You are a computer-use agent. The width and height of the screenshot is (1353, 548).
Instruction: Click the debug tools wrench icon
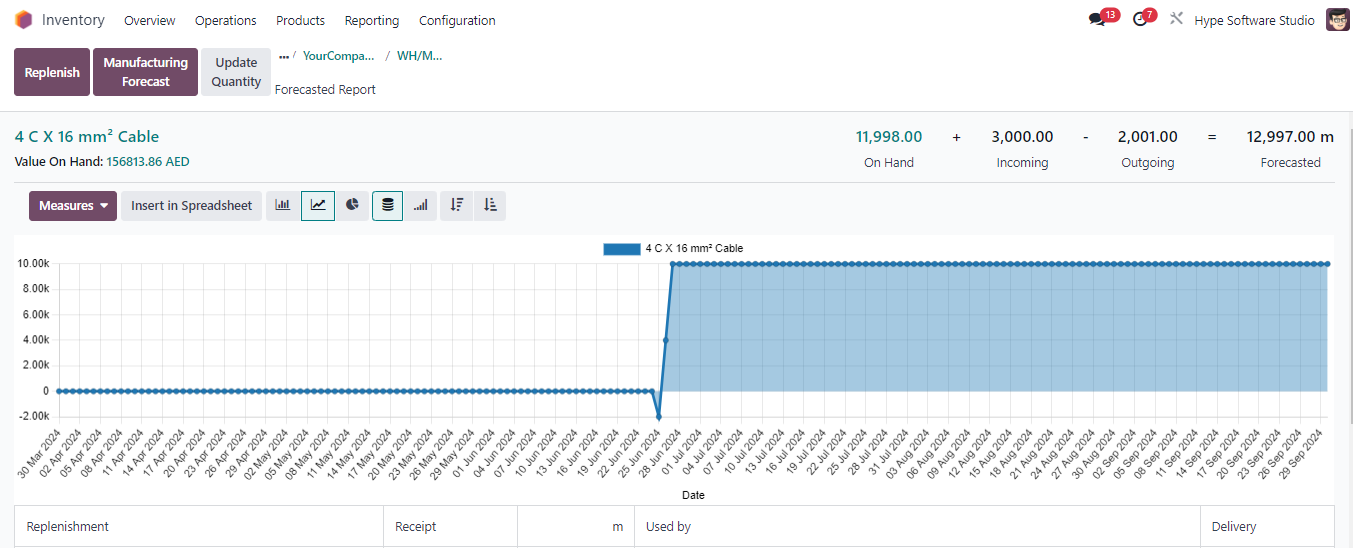tap(1176, 20)
